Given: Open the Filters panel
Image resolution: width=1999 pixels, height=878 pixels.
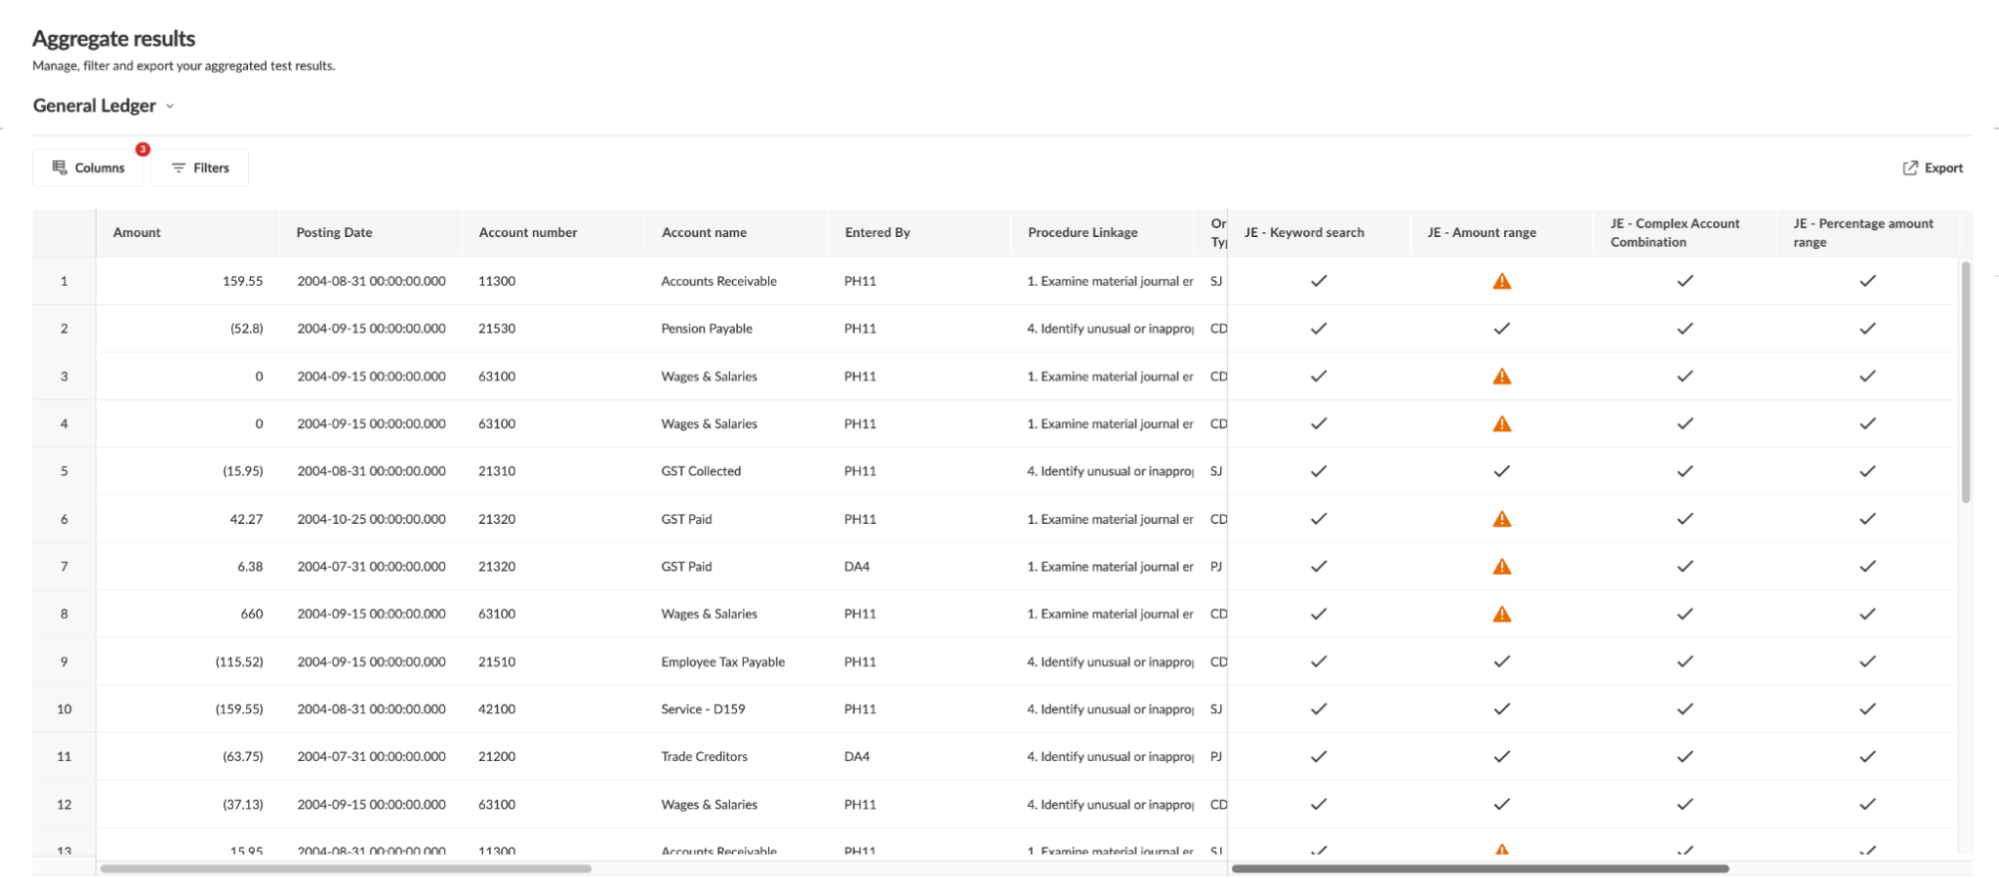Looking at the screenshot, I should click(200, 168).
